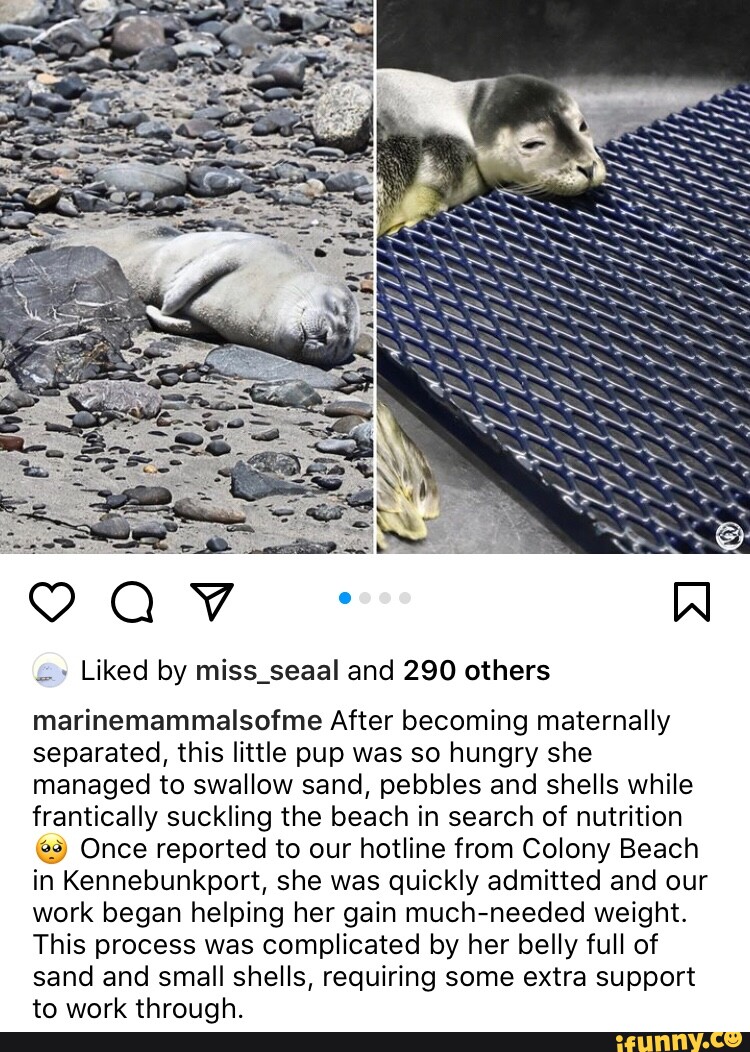View the list of 290 others who liked

(476, 671)
